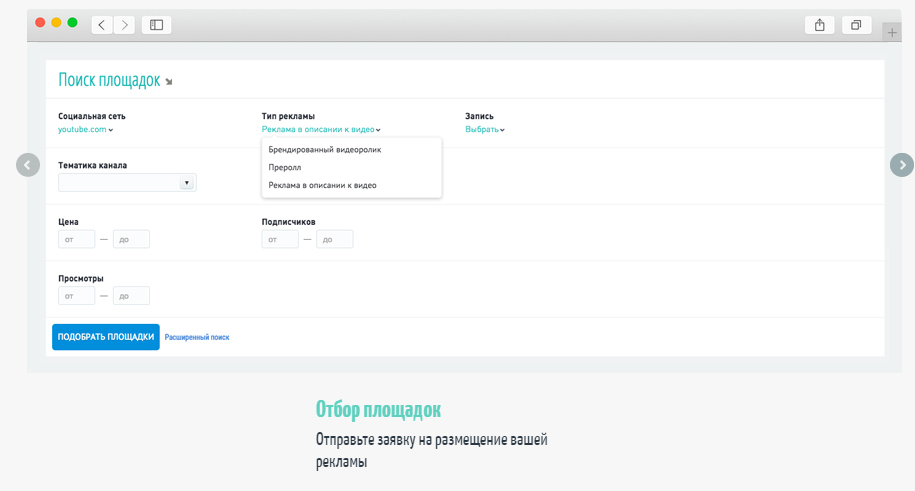
Task: Go to next slide with right arrow
Action: 901,165
